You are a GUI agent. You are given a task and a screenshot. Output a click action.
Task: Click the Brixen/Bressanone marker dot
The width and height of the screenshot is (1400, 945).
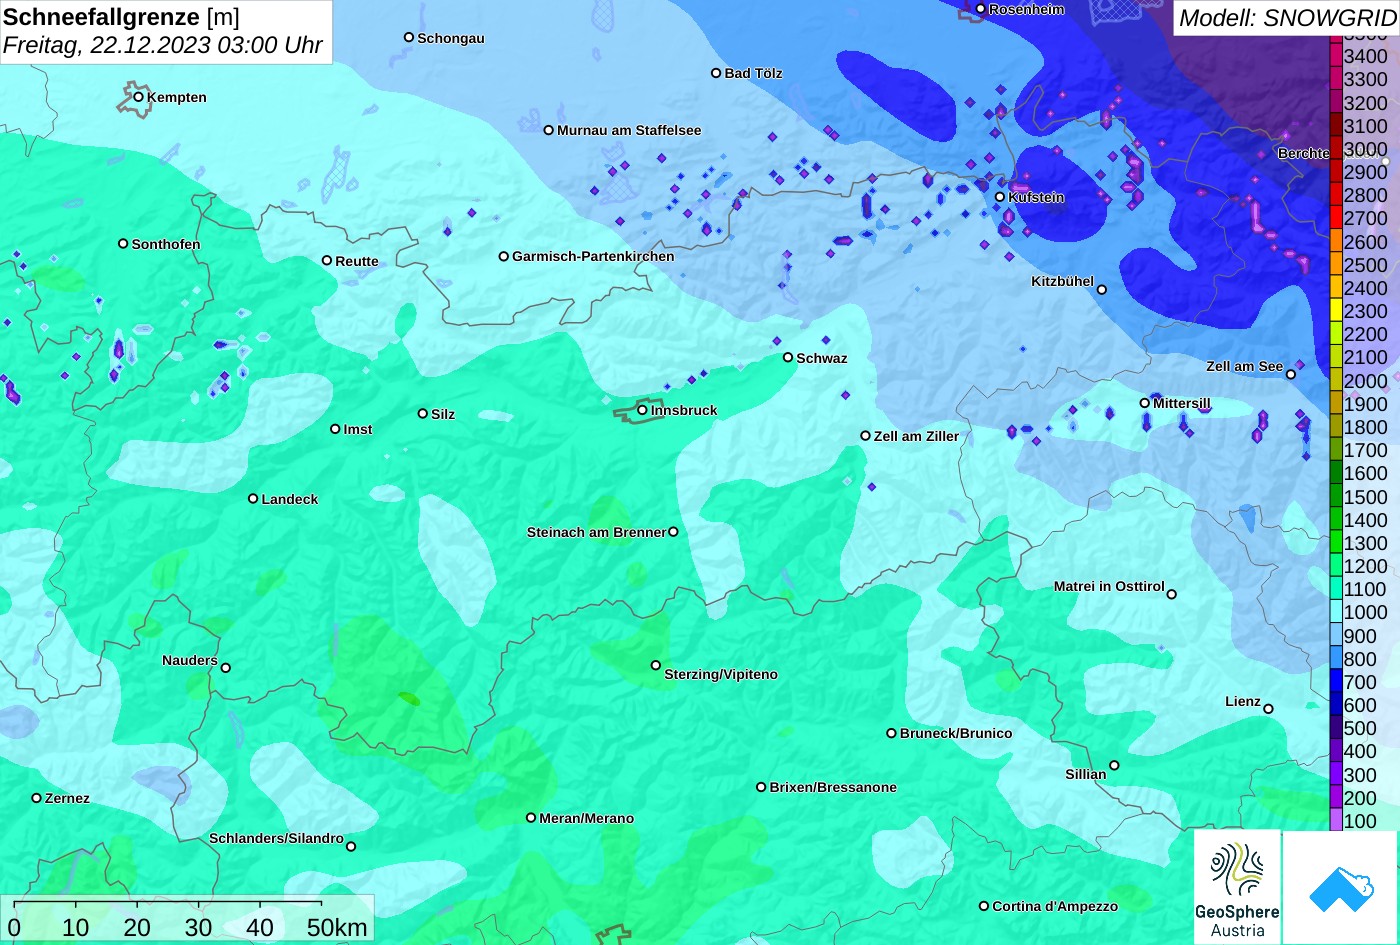coord(761,787)
